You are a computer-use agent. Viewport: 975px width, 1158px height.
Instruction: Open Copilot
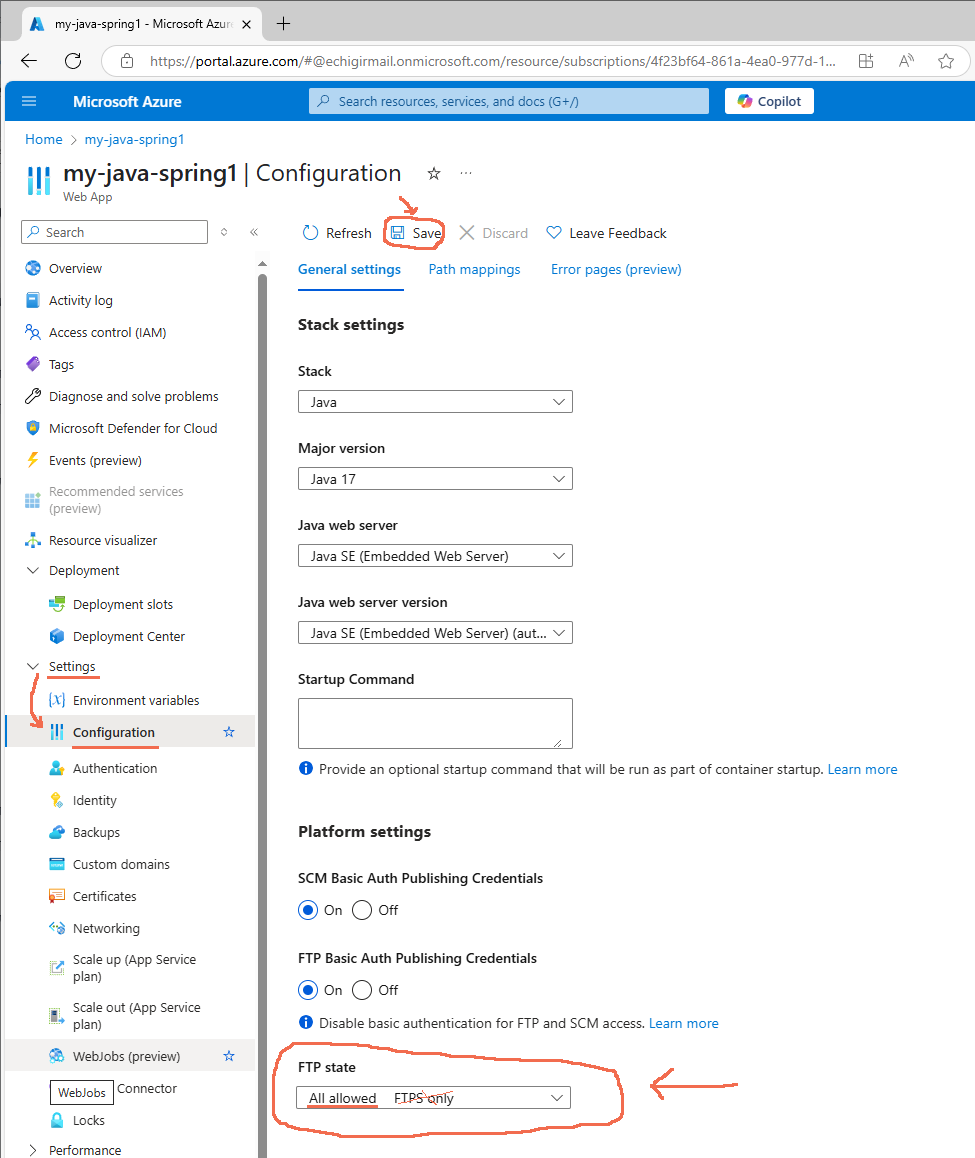click(769, 101)
